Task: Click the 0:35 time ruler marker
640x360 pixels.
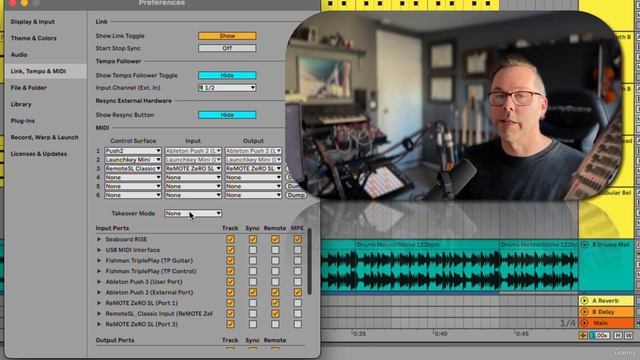Action: point(359,334)
